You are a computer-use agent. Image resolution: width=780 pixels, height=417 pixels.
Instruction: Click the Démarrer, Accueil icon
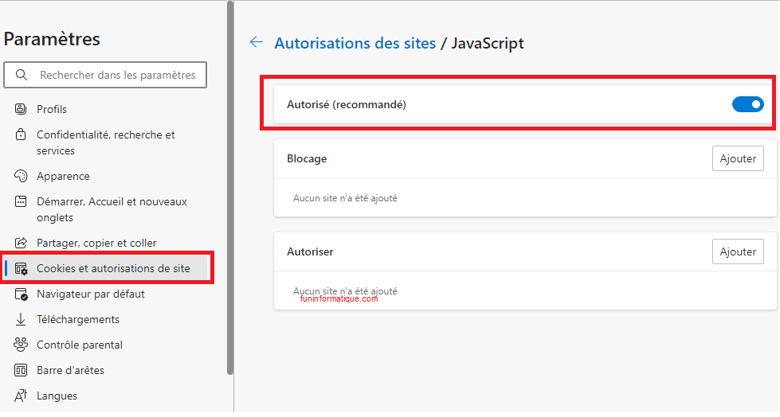point(20,202)
